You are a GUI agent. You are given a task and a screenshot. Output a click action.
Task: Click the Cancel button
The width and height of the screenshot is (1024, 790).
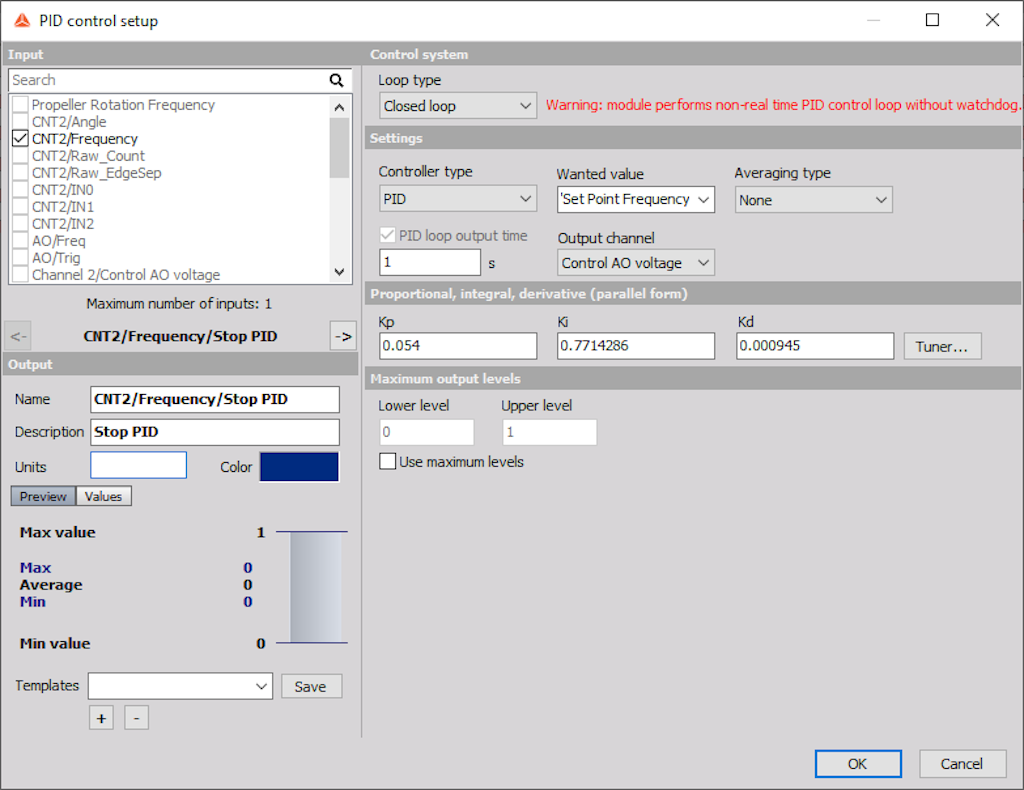coord(962,764)
